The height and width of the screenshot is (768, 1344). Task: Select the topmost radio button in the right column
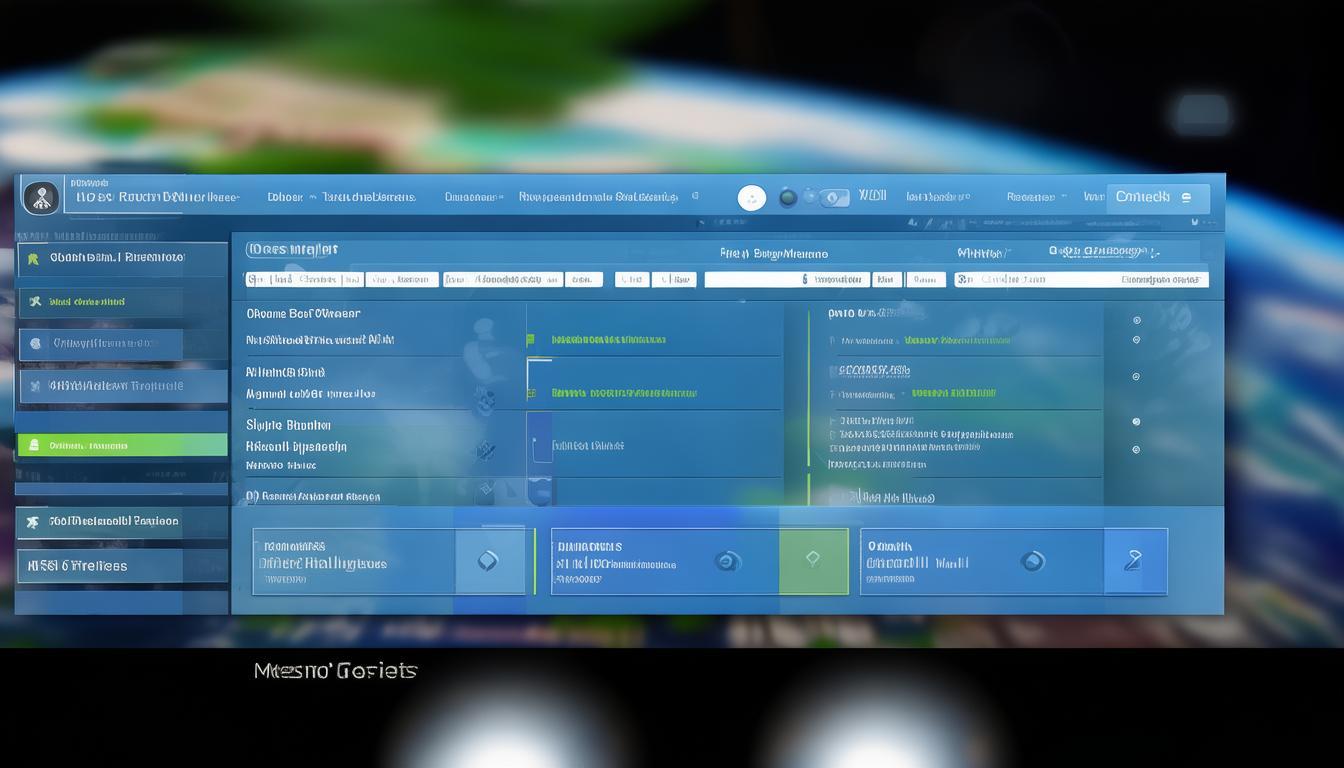[1136, 320]
